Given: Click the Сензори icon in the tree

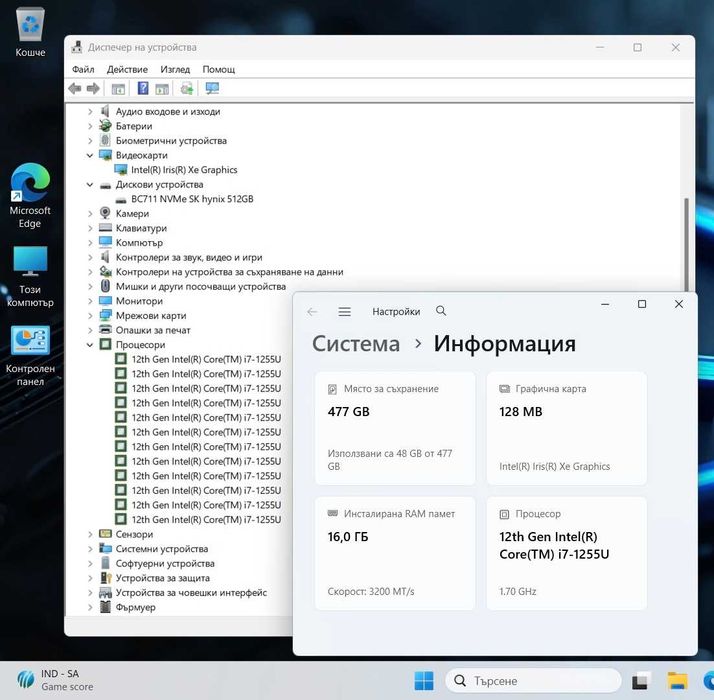Looking at the screenshot, I should pos(105,534).
